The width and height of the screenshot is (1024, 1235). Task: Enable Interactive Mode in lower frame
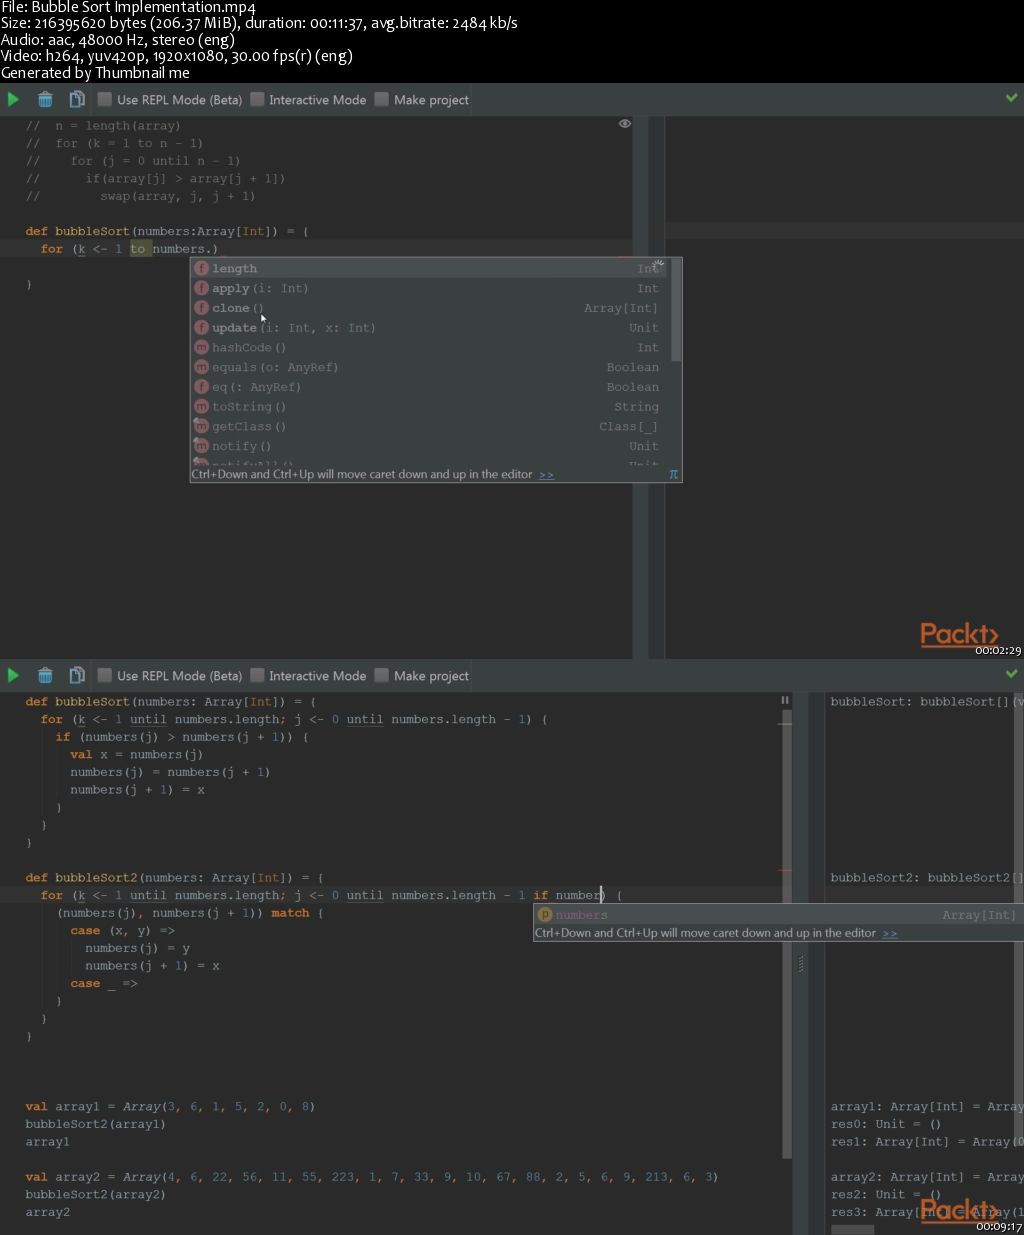point(308,675)
